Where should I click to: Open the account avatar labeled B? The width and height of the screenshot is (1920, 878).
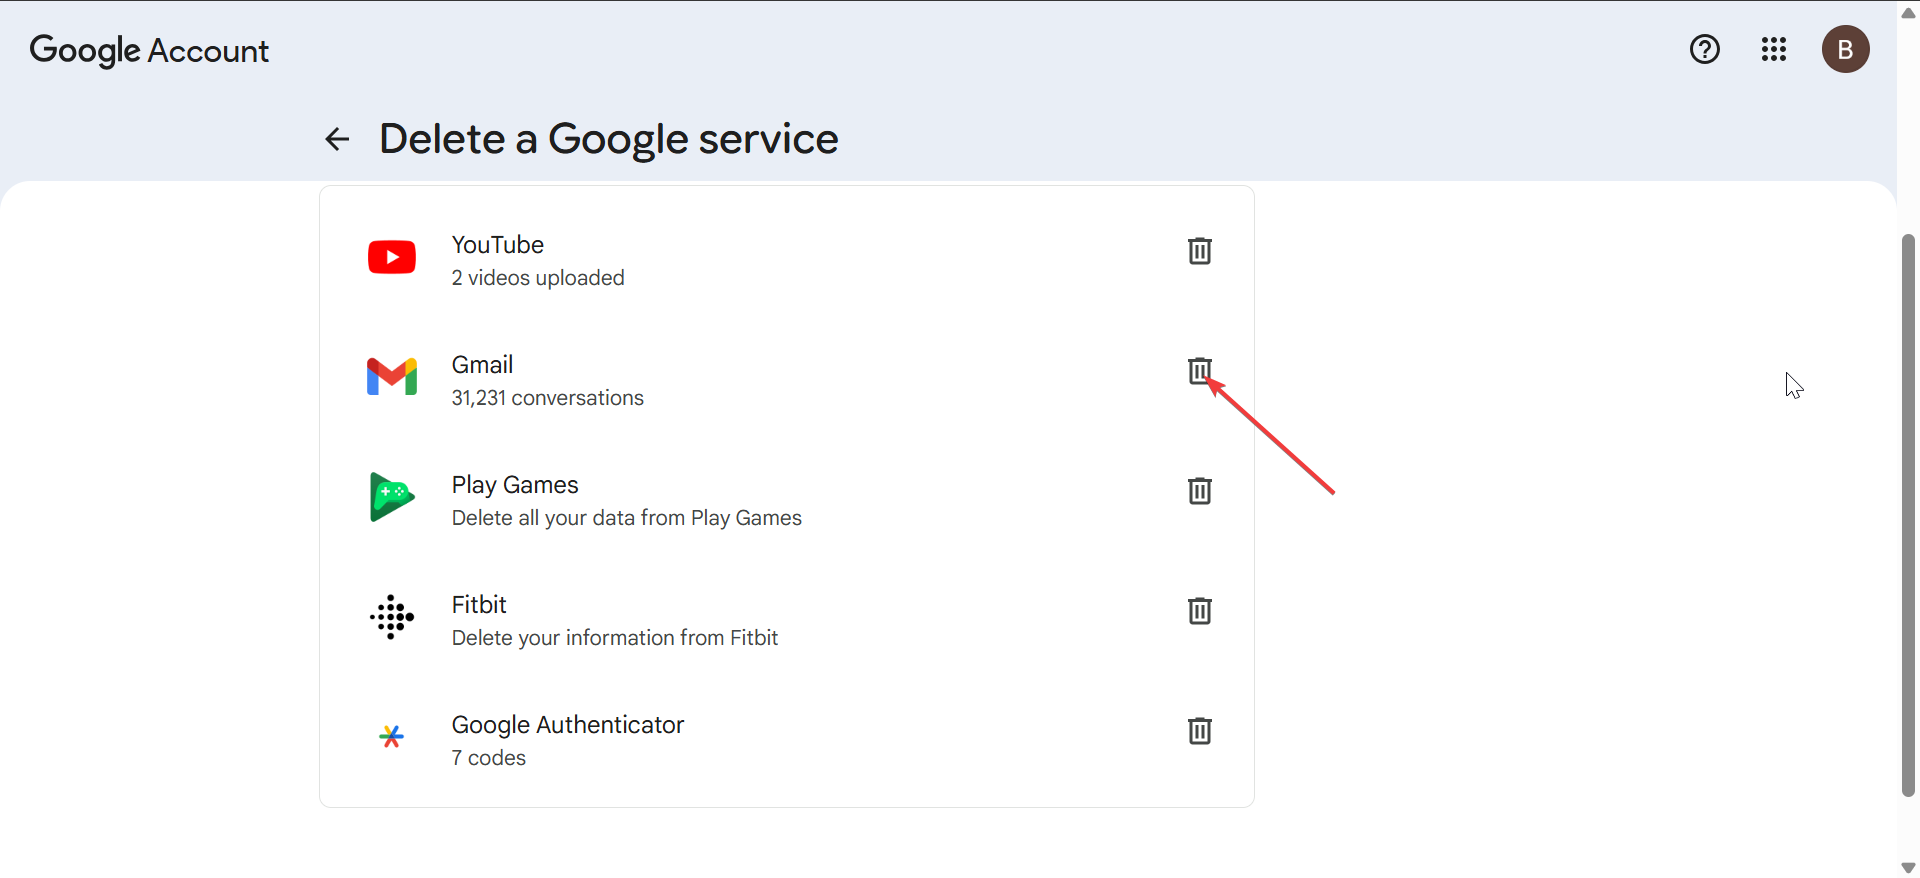[x=1846, y=49]
